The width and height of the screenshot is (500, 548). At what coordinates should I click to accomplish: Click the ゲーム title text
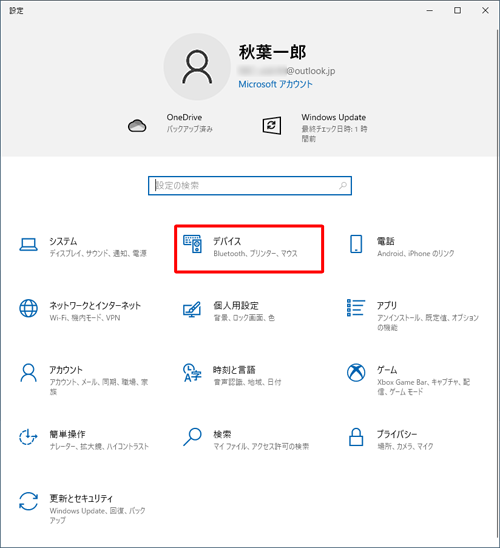[x=387, y=370]
